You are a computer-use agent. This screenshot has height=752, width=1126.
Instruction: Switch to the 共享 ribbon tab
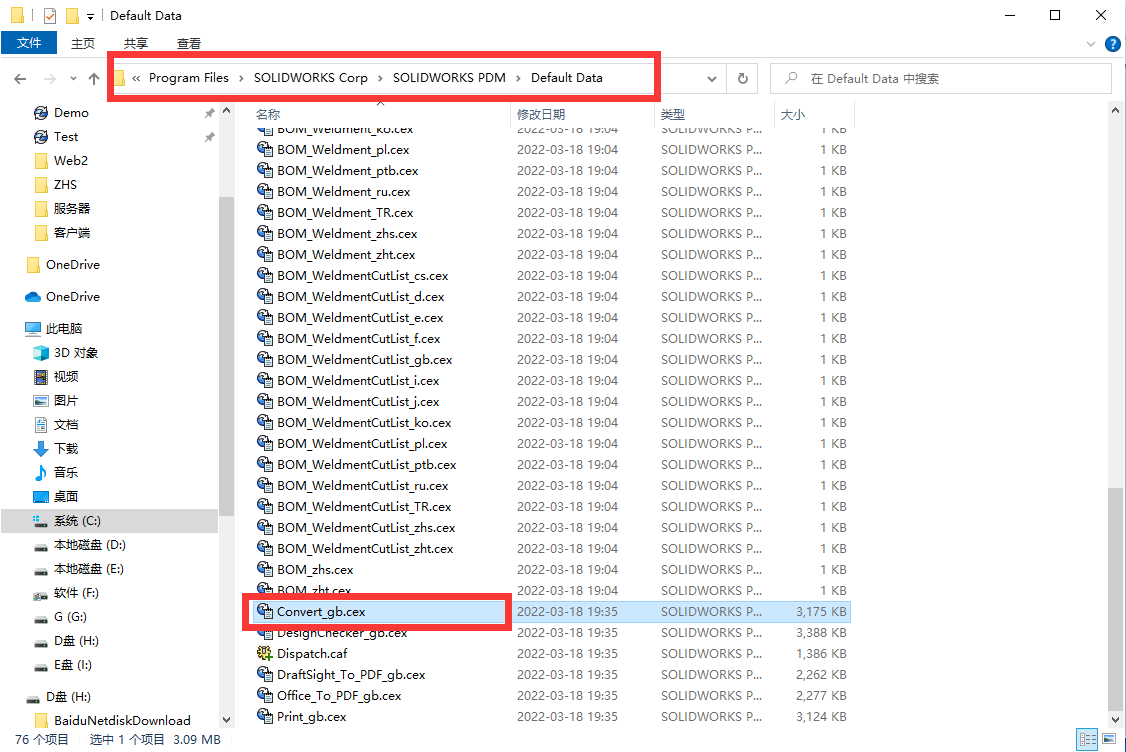(136, 43)
